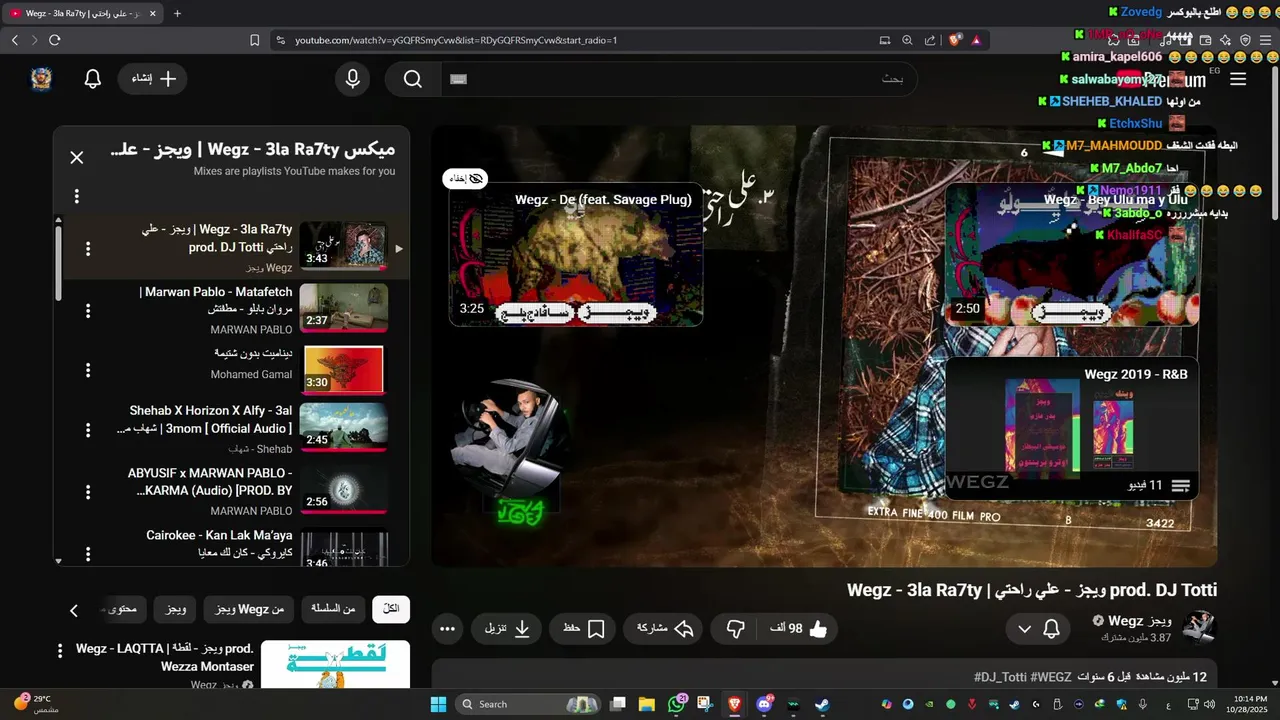The height and width of the screenshot is (720, 1280).
Task: Select the الكل filter chip
Action: click(391, 609)
